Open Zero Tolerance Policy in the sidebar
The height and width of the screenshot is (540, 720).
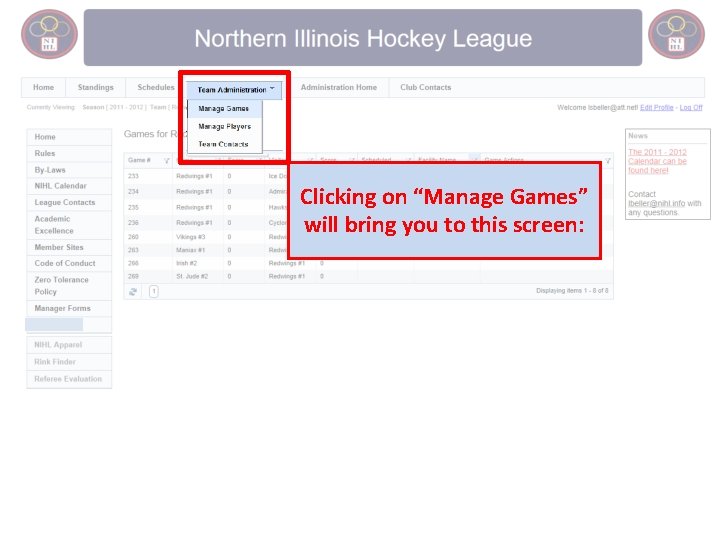pos(69,286)
